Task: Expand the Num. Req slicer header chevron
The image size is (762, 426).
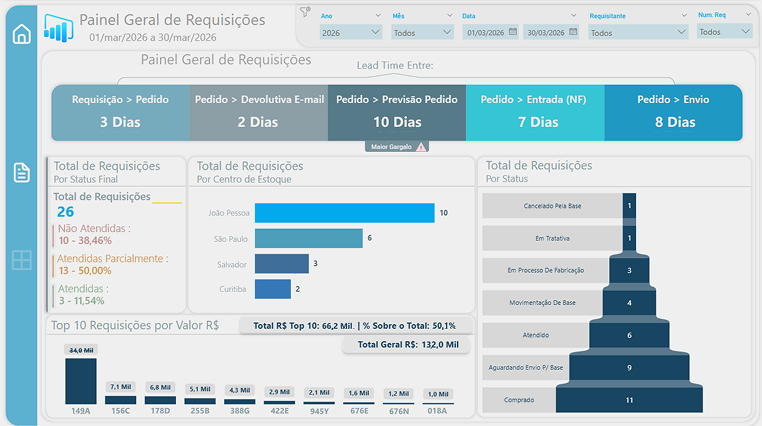Action: pos(748,15)
